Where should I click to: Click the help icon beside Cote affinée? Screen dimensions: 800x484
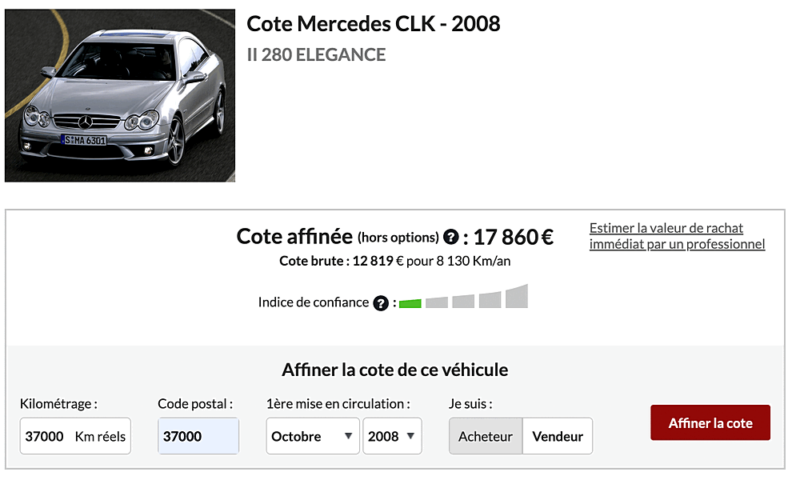[x=451, y=238]
